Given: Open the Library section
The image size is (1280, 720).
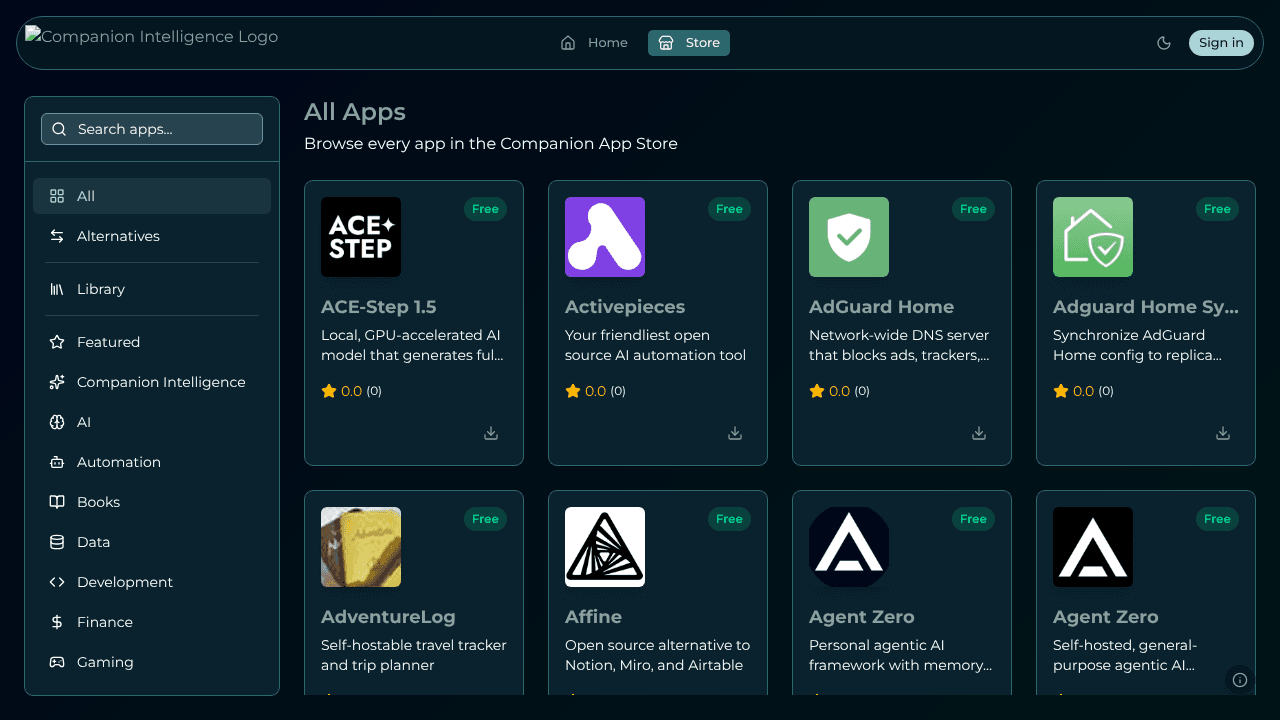Looking at the screenshot, I should pos(152,289).
